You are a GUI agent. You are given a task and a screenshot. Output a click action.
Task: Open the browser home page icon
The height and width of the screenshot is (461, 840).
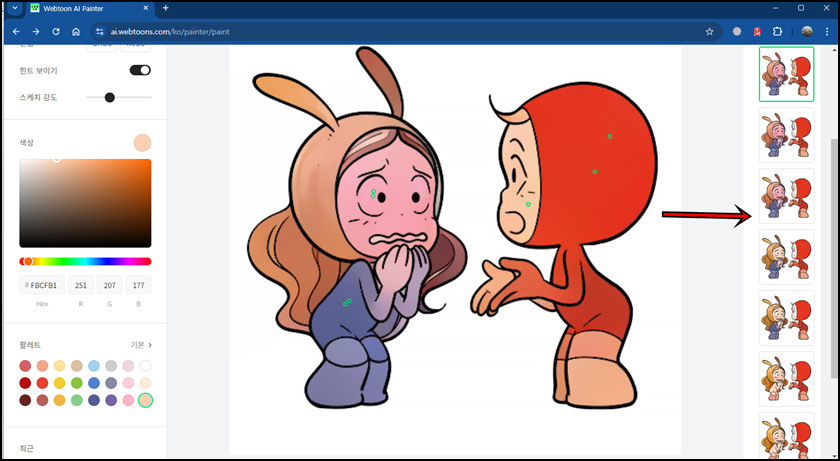pyautogui.click(x=76, y=32)
